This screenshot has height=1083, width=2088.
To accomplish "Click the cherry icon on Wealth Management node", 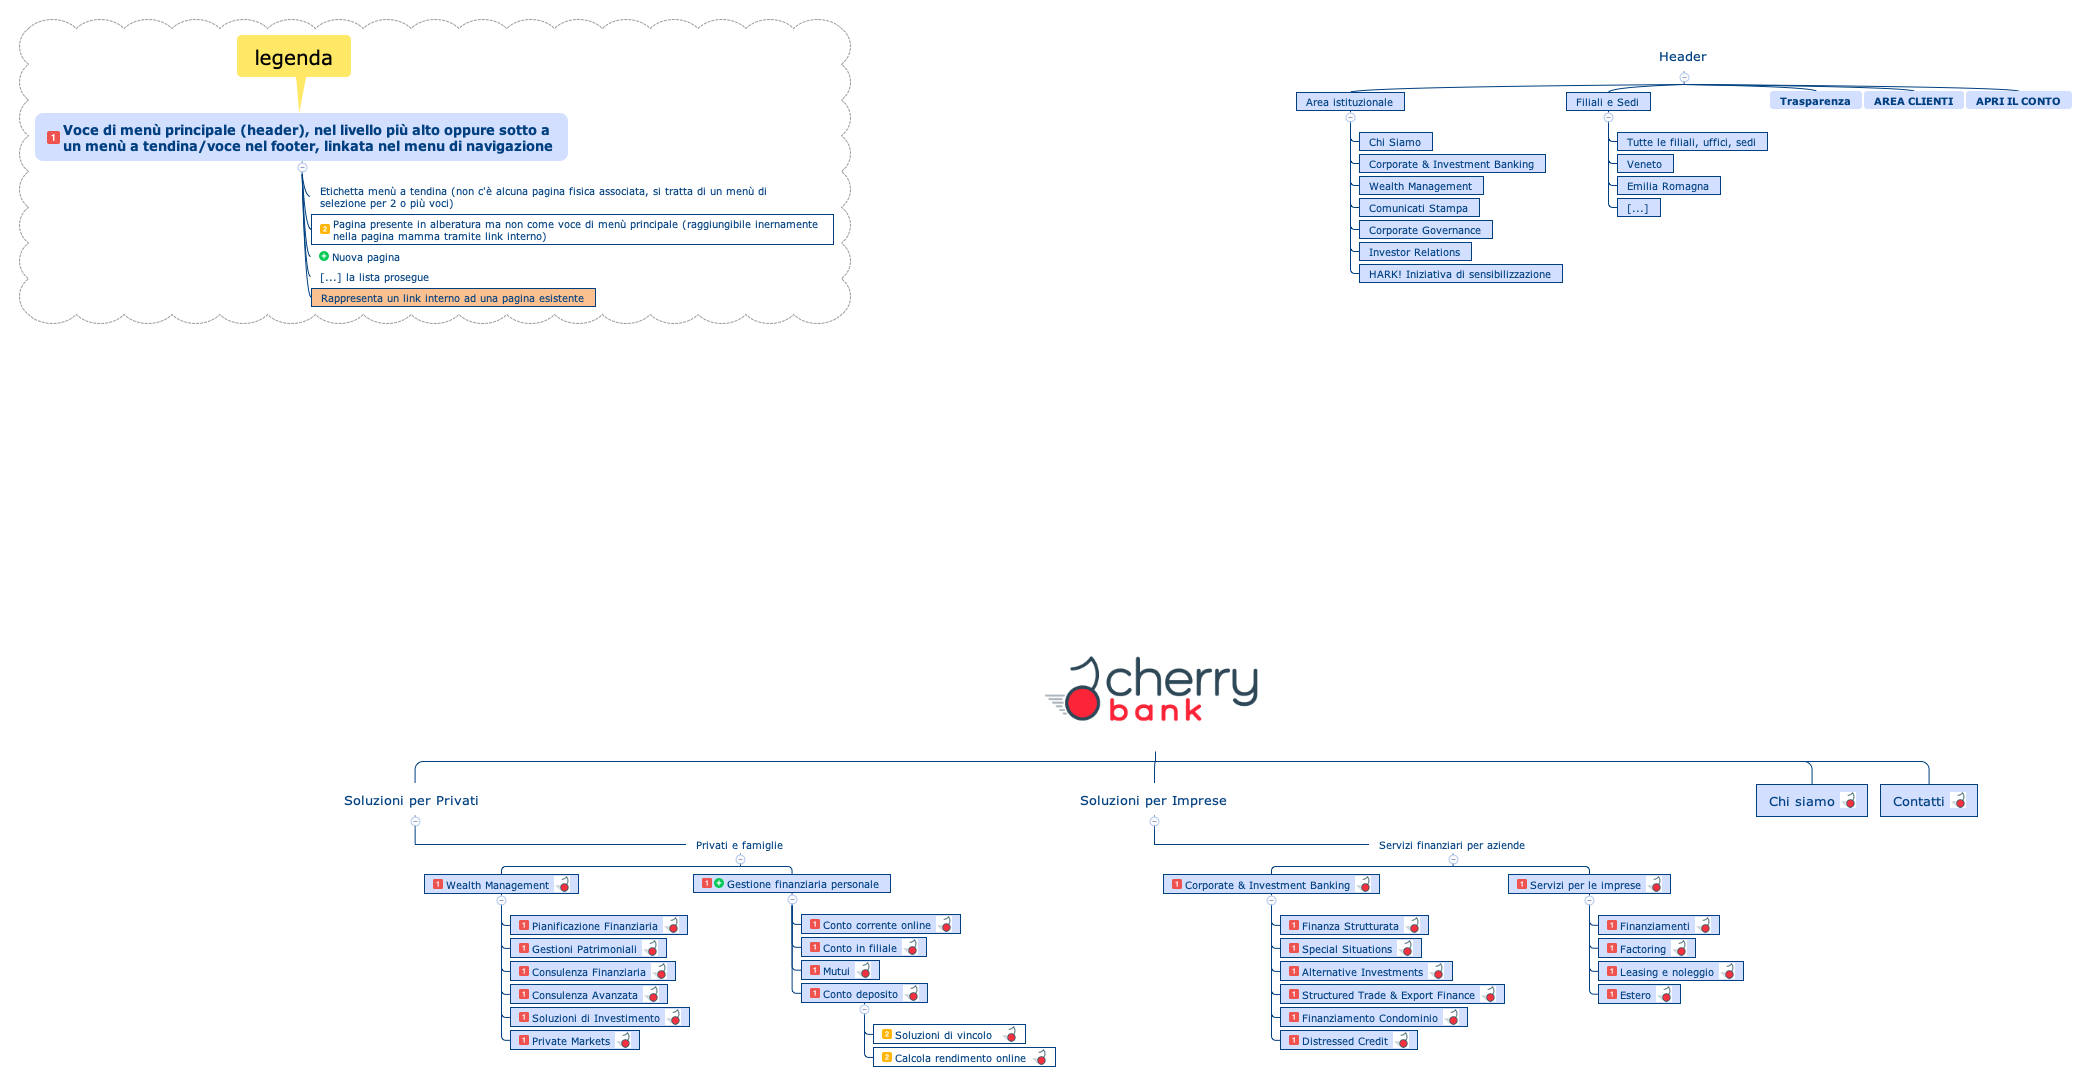I will (565, 884).
